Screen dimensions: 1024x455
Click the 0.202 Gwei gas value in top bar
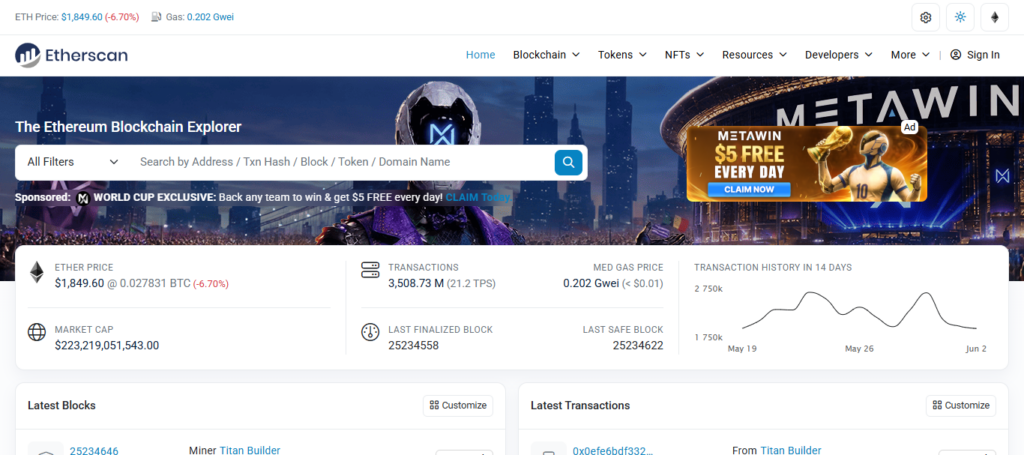[x=210, y=17]
